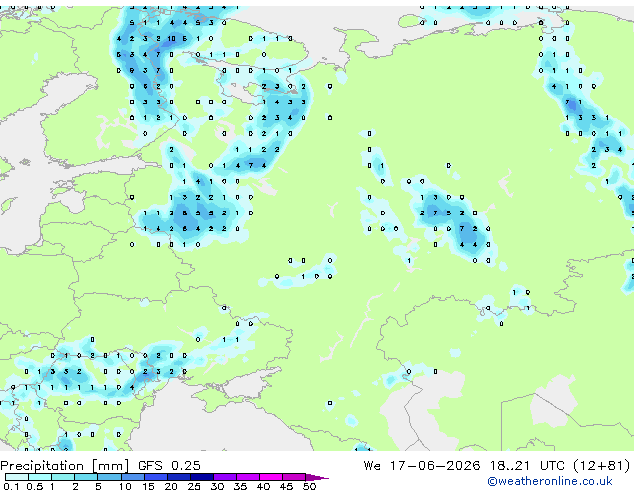Screen dimensions: 634x490
Task: Pick the 25 to 30 mm dark navy swatch
Action: click(202, 477)
